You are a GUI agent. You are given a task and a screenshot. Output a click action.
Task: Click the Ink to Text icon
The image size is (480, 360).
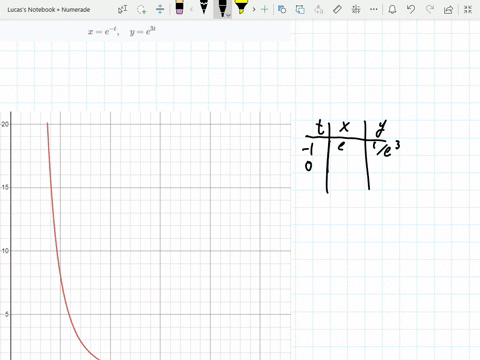(319, 9)
